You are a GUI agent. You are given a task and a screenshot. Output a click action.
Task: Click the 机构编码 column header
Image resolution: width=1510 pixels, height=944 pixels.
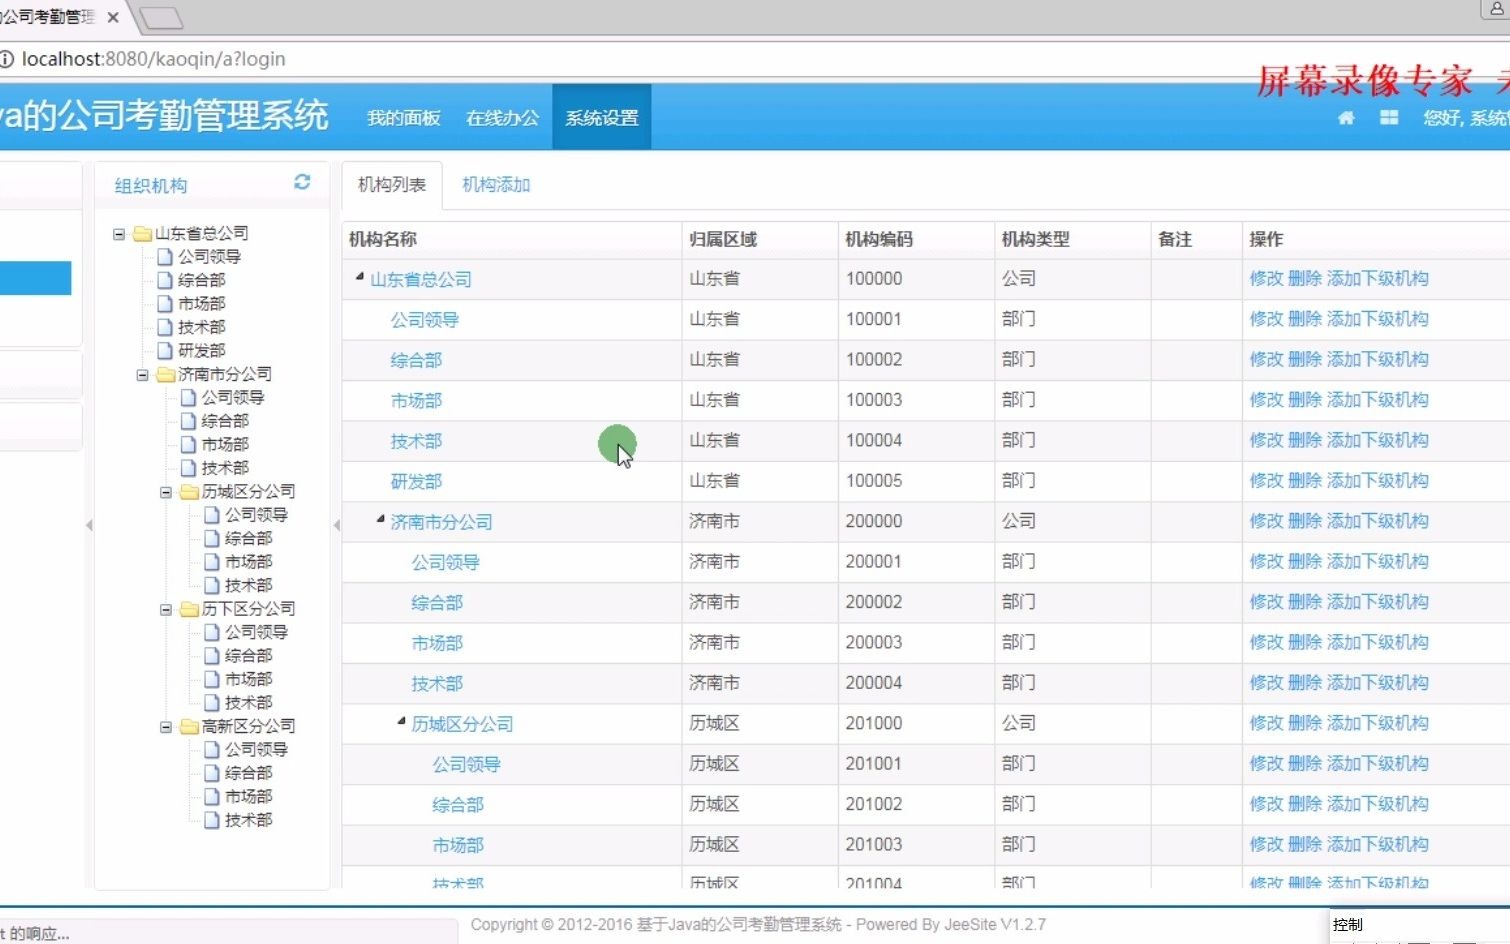click(879, 239)
